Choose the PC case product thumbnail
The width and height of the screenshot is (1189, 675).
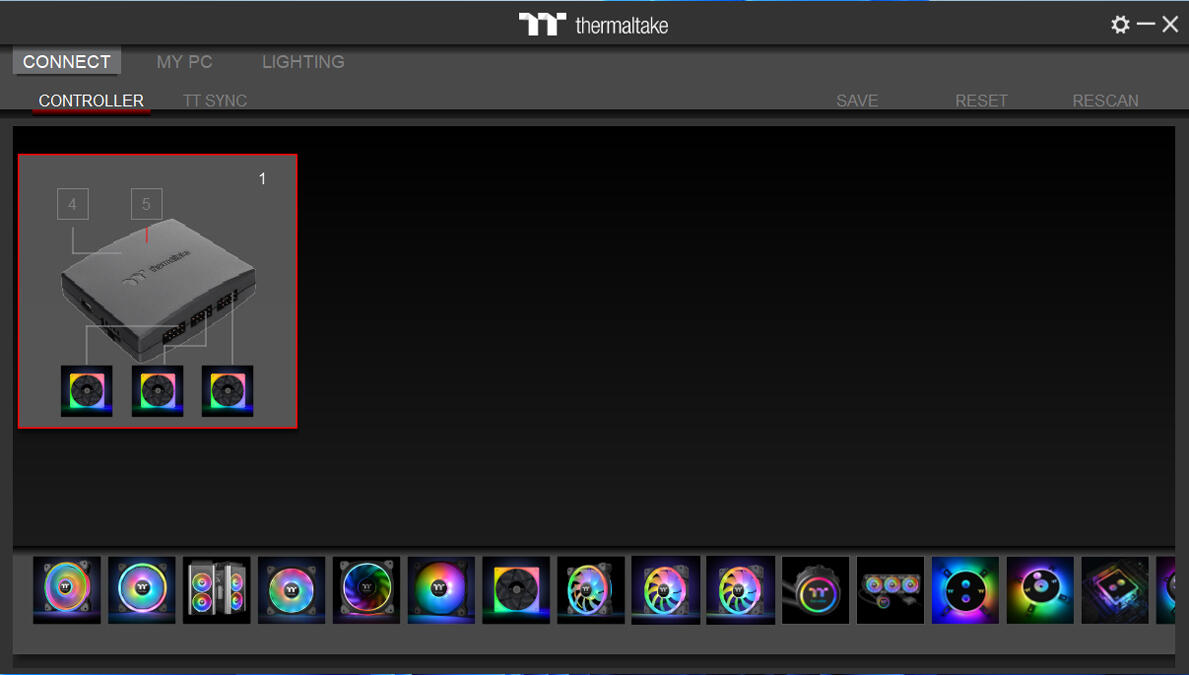point(217,590)
